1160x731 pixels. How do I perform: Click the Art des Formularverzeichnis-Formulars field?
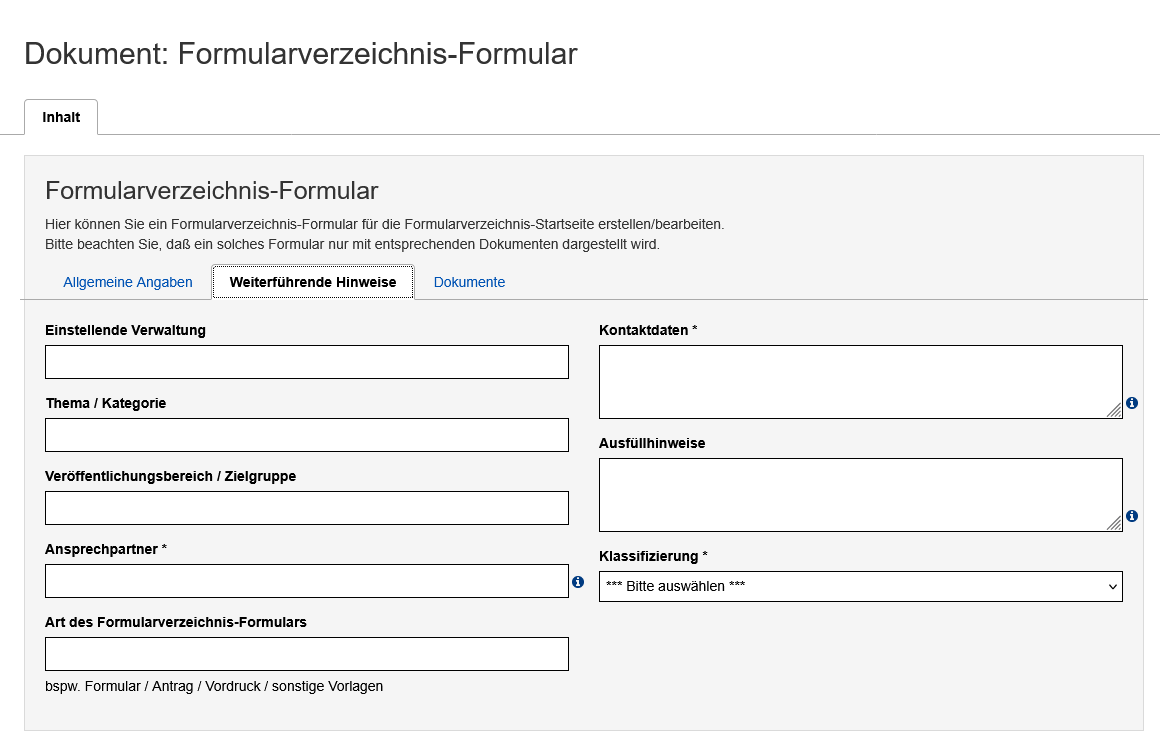[x=306, y=653]
